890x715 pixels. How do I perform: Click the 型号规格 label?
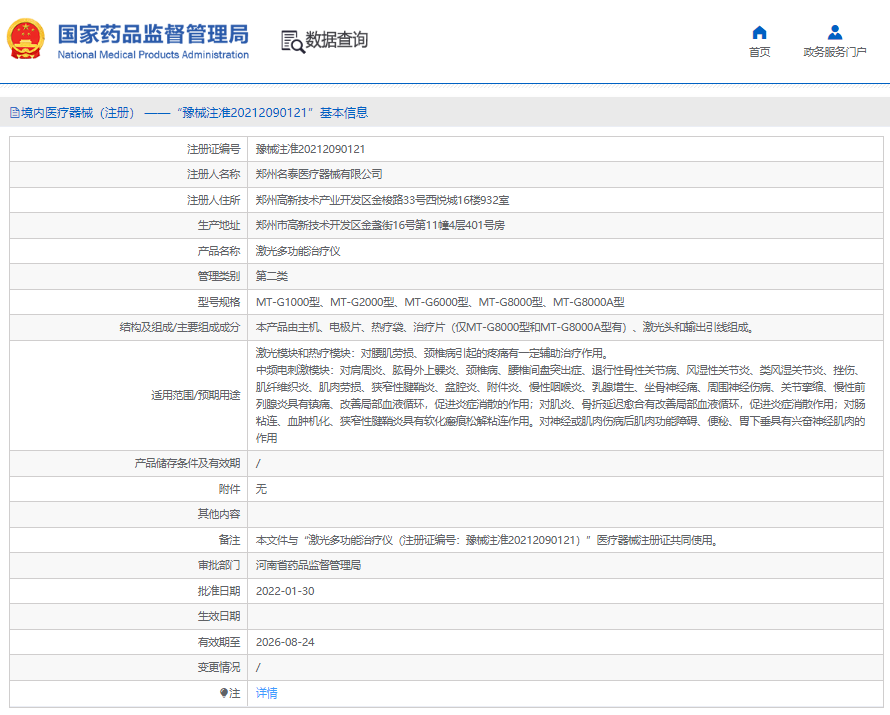[x=219, y=302]
